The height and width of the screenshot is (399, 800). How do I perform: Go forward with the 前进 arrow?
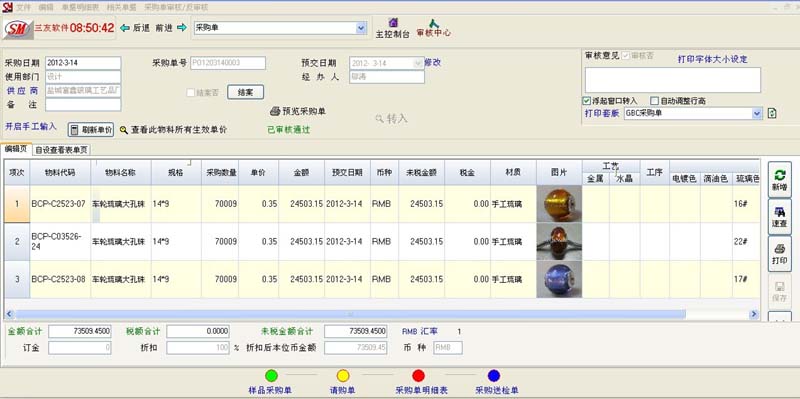182,28
